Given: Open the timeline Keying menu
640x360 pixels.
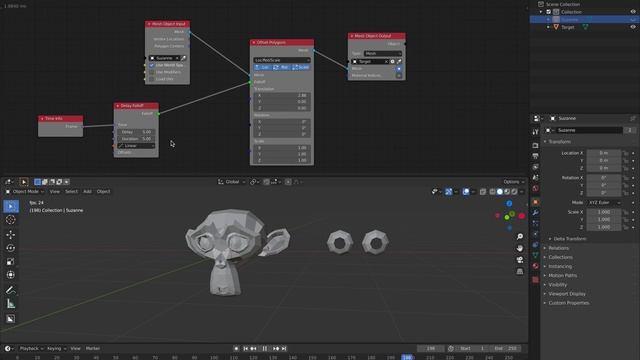Looking at the screenshot, I should pos(56,349).
